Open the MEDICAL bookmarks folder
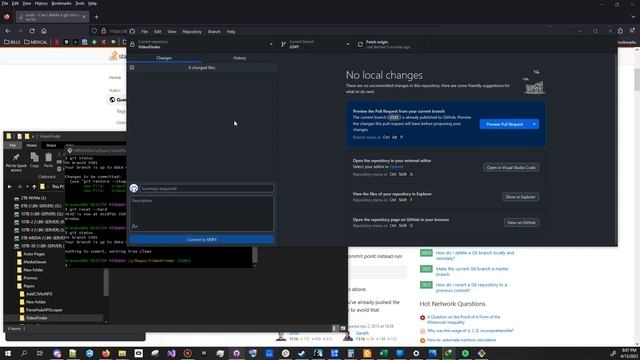Viewport: 640px width, 360px height. pyautogui.click(x=36, y=42)
